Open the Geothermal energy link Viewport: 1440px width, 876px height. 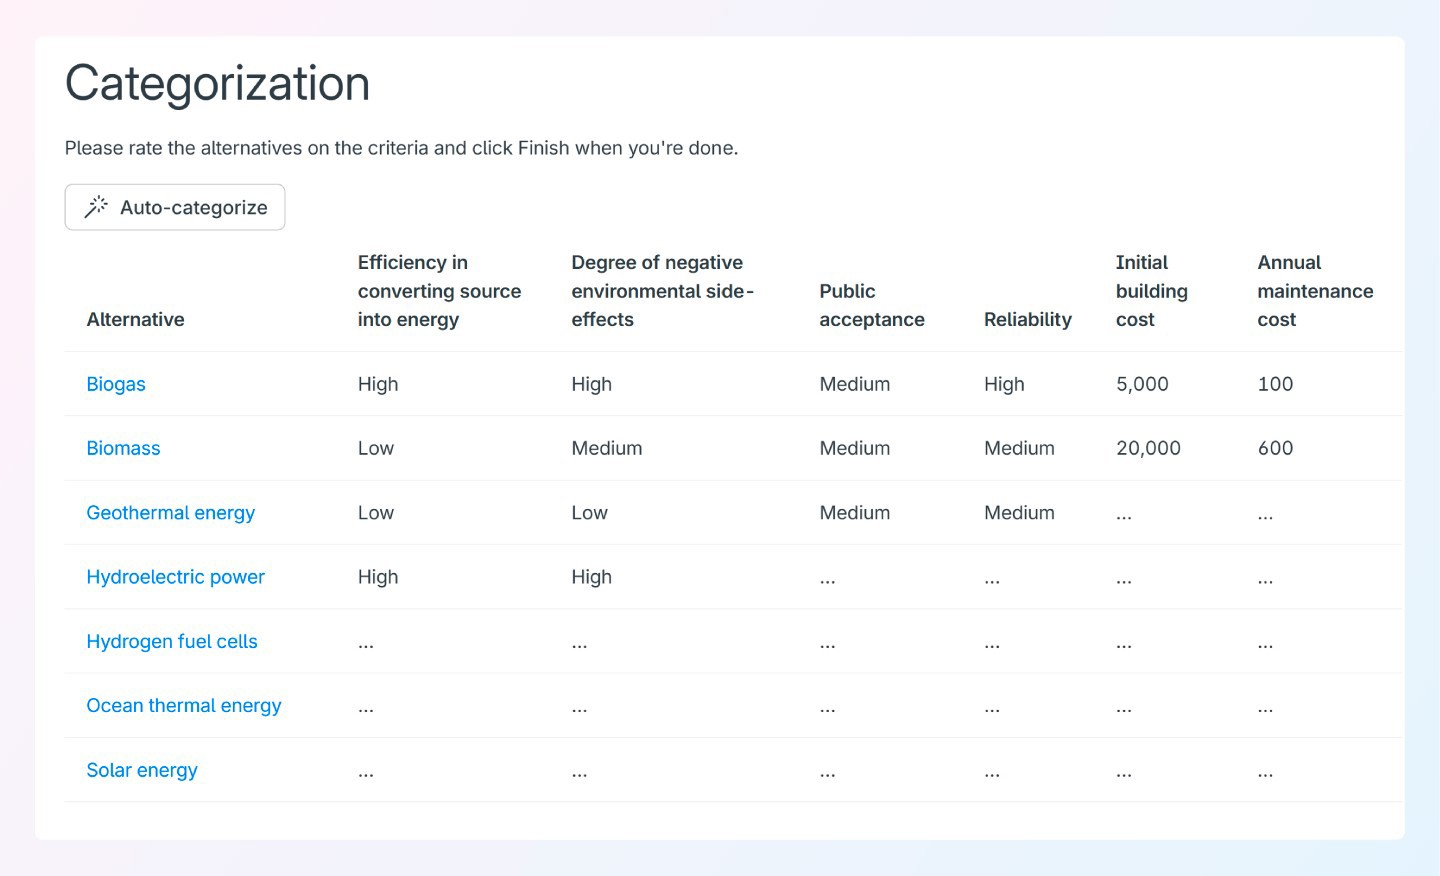click(170, 513)
